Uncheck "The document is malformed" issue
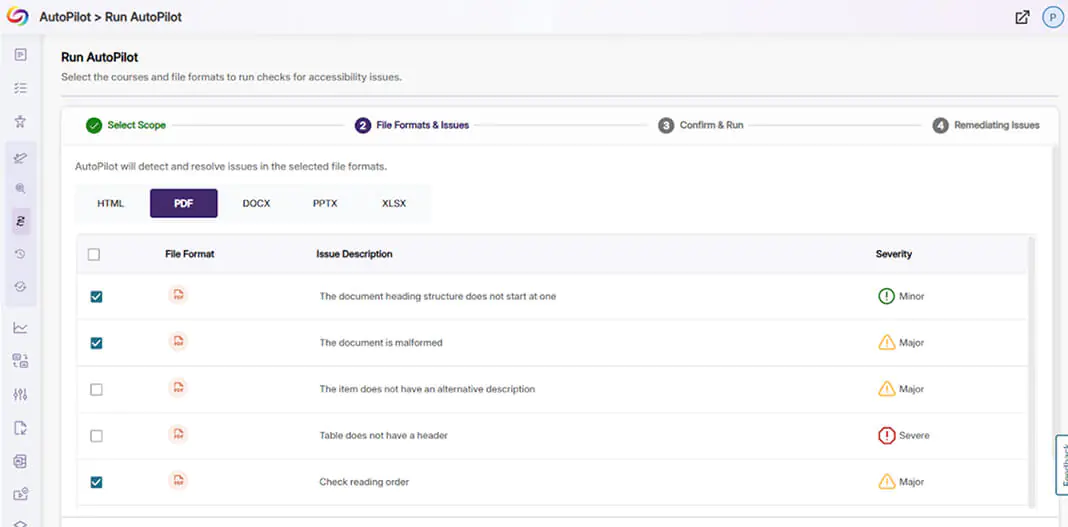 96,343
